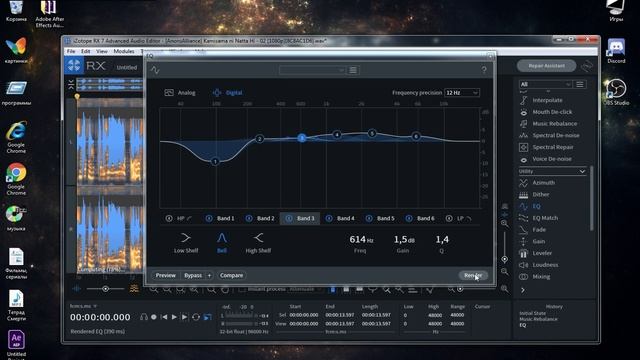Select the High Shelf filter shape
Viewport: 640px width, 360px height.
point(258,243)
